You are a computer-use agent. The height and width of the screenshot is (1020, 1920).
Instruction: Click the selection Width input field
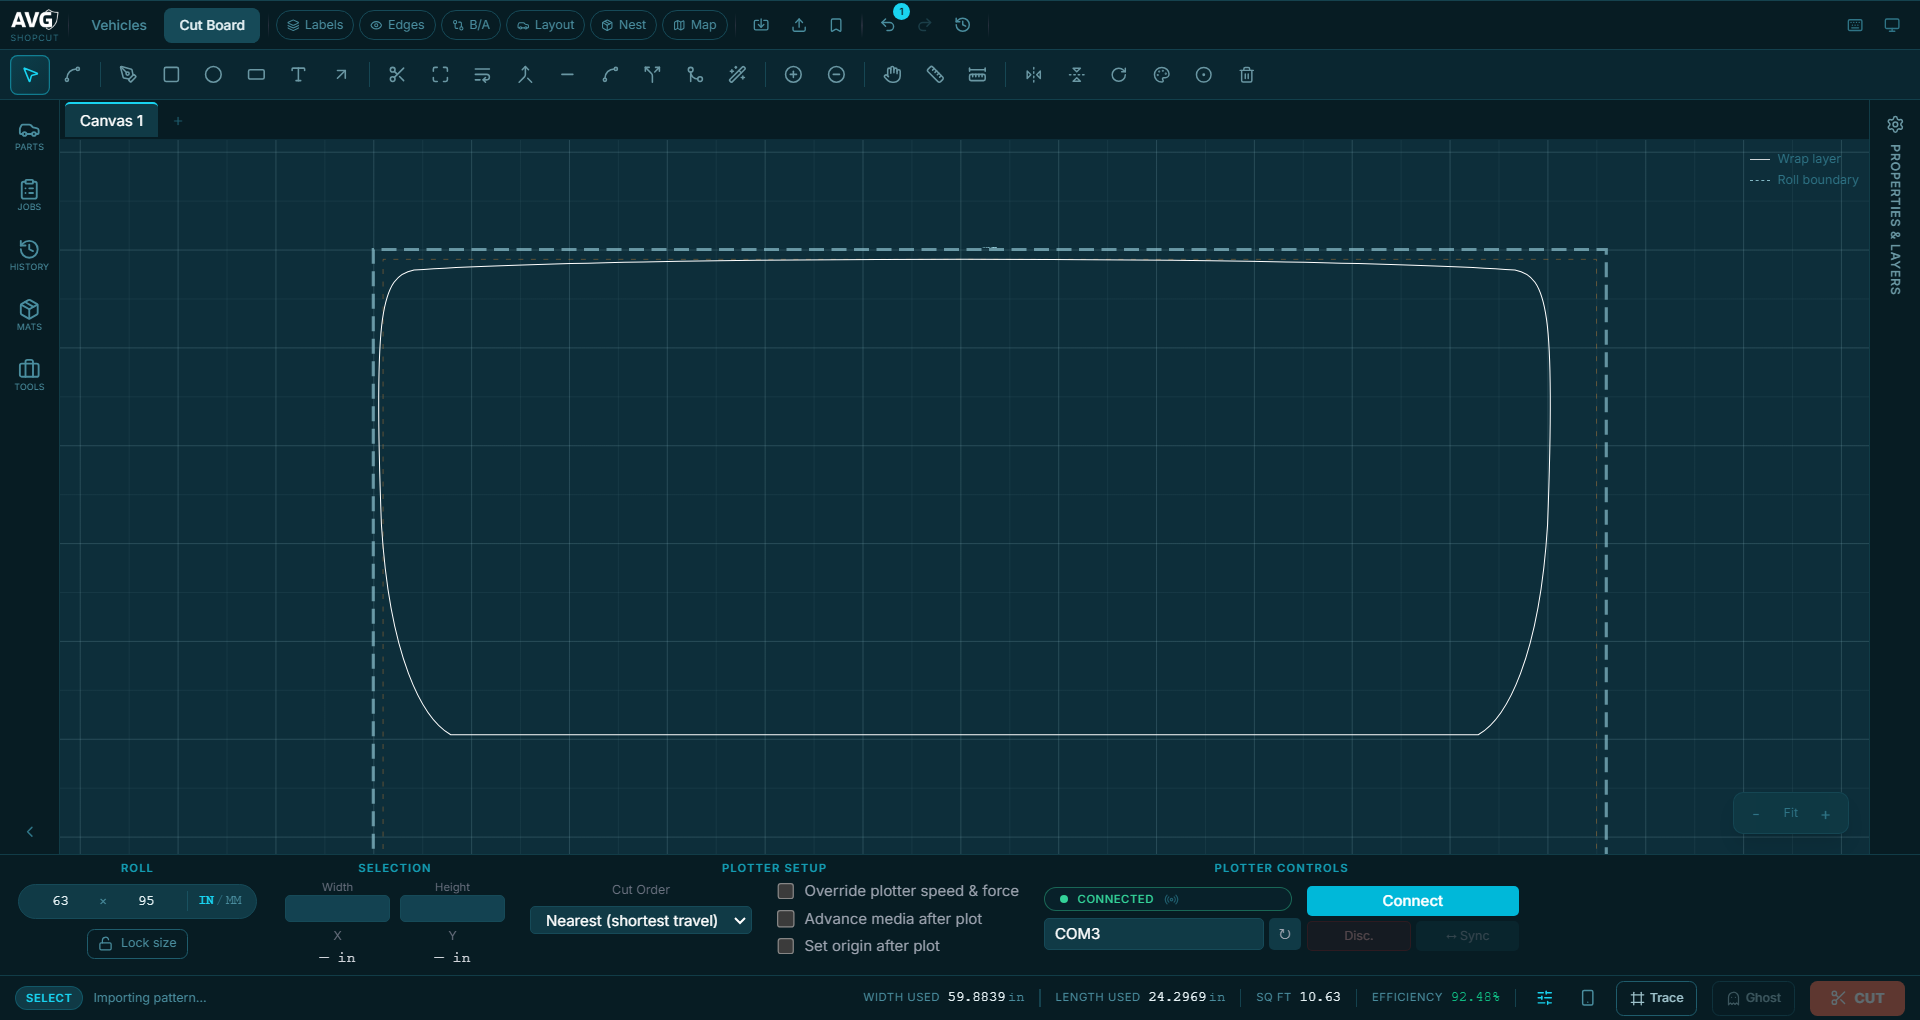337,909
